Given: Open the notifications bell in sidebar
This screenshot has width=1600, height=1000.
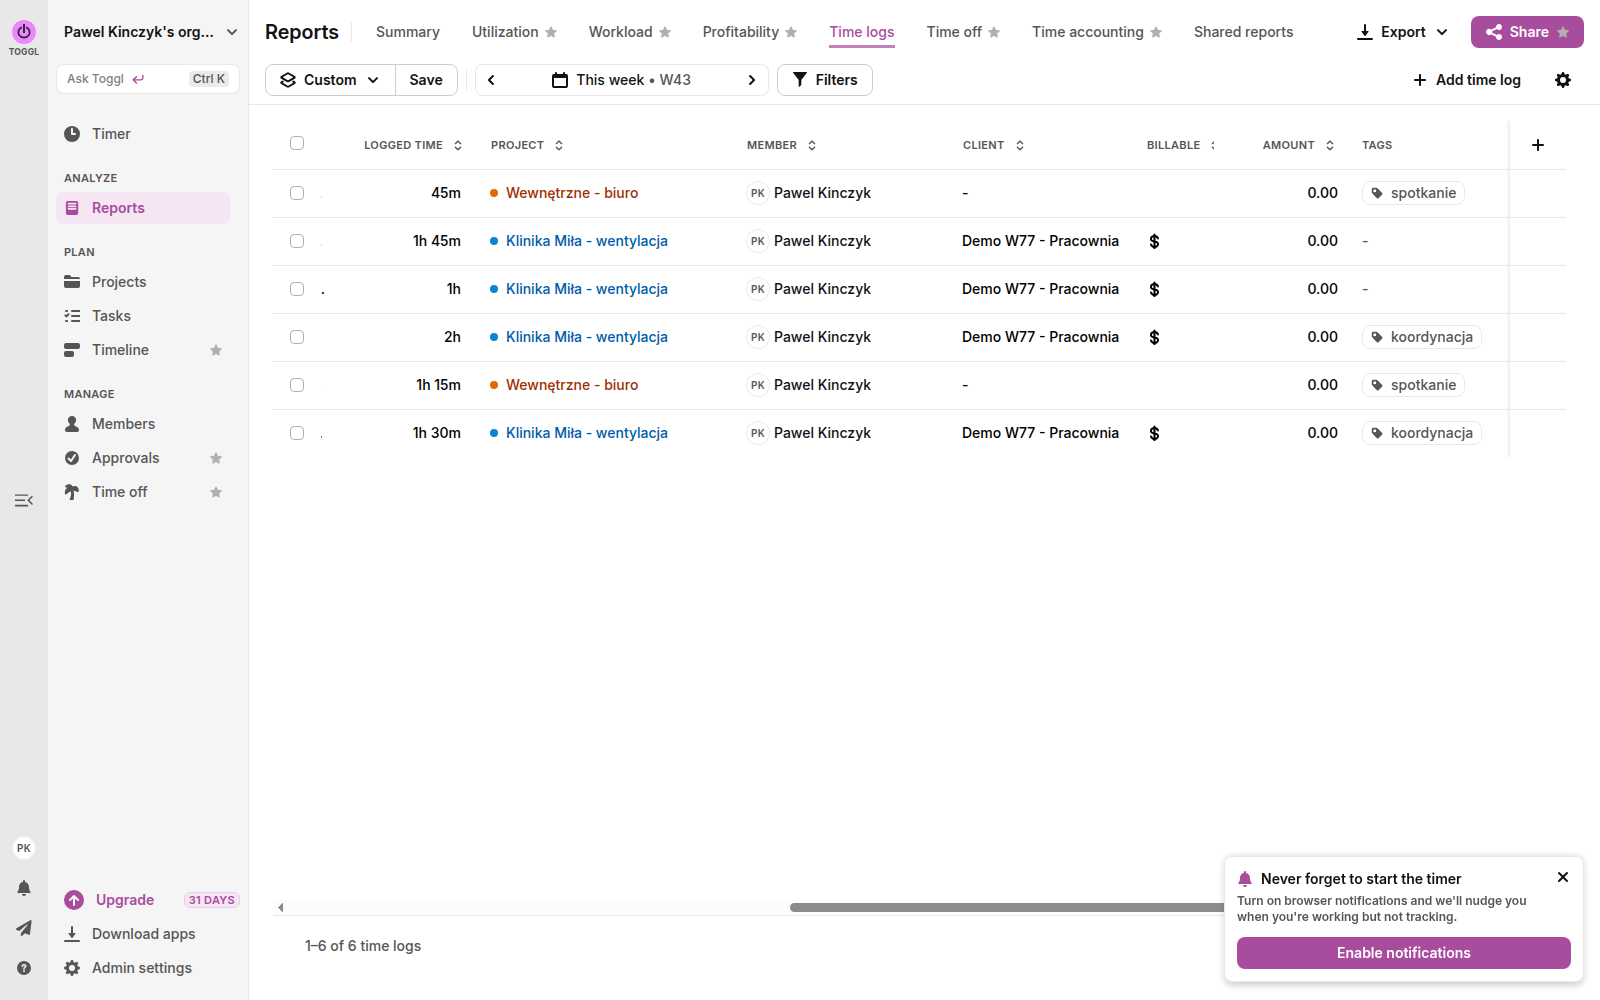Looking at the screenshot, I should coord(24,888).
